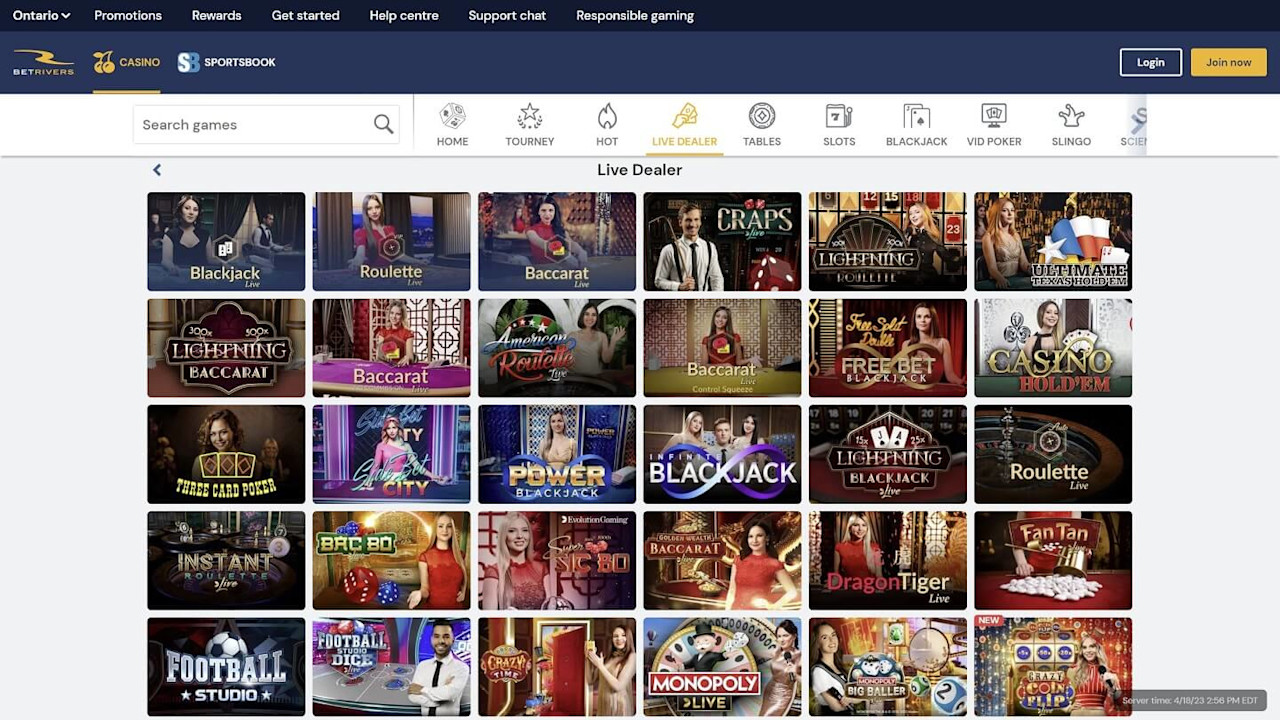Launch Super Sic Bo
The width and height of the screenshot is (1280, 720).
pos(557,560)
